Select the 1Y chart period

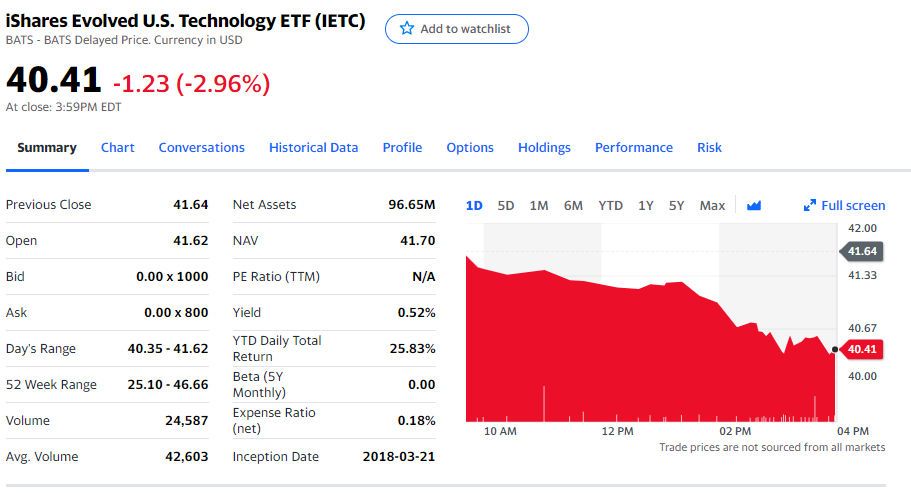(x=646, y=205)
